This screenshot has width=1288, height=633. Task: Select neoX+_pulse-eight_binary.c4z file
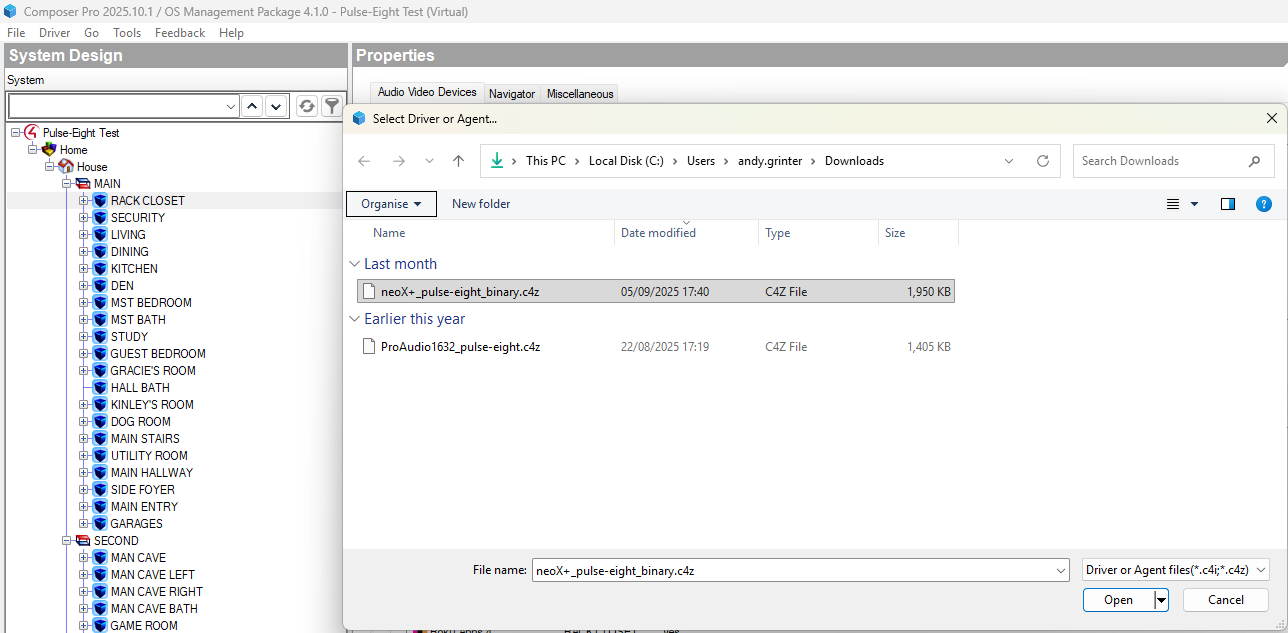pyautogui.click(x=655, y=292)
